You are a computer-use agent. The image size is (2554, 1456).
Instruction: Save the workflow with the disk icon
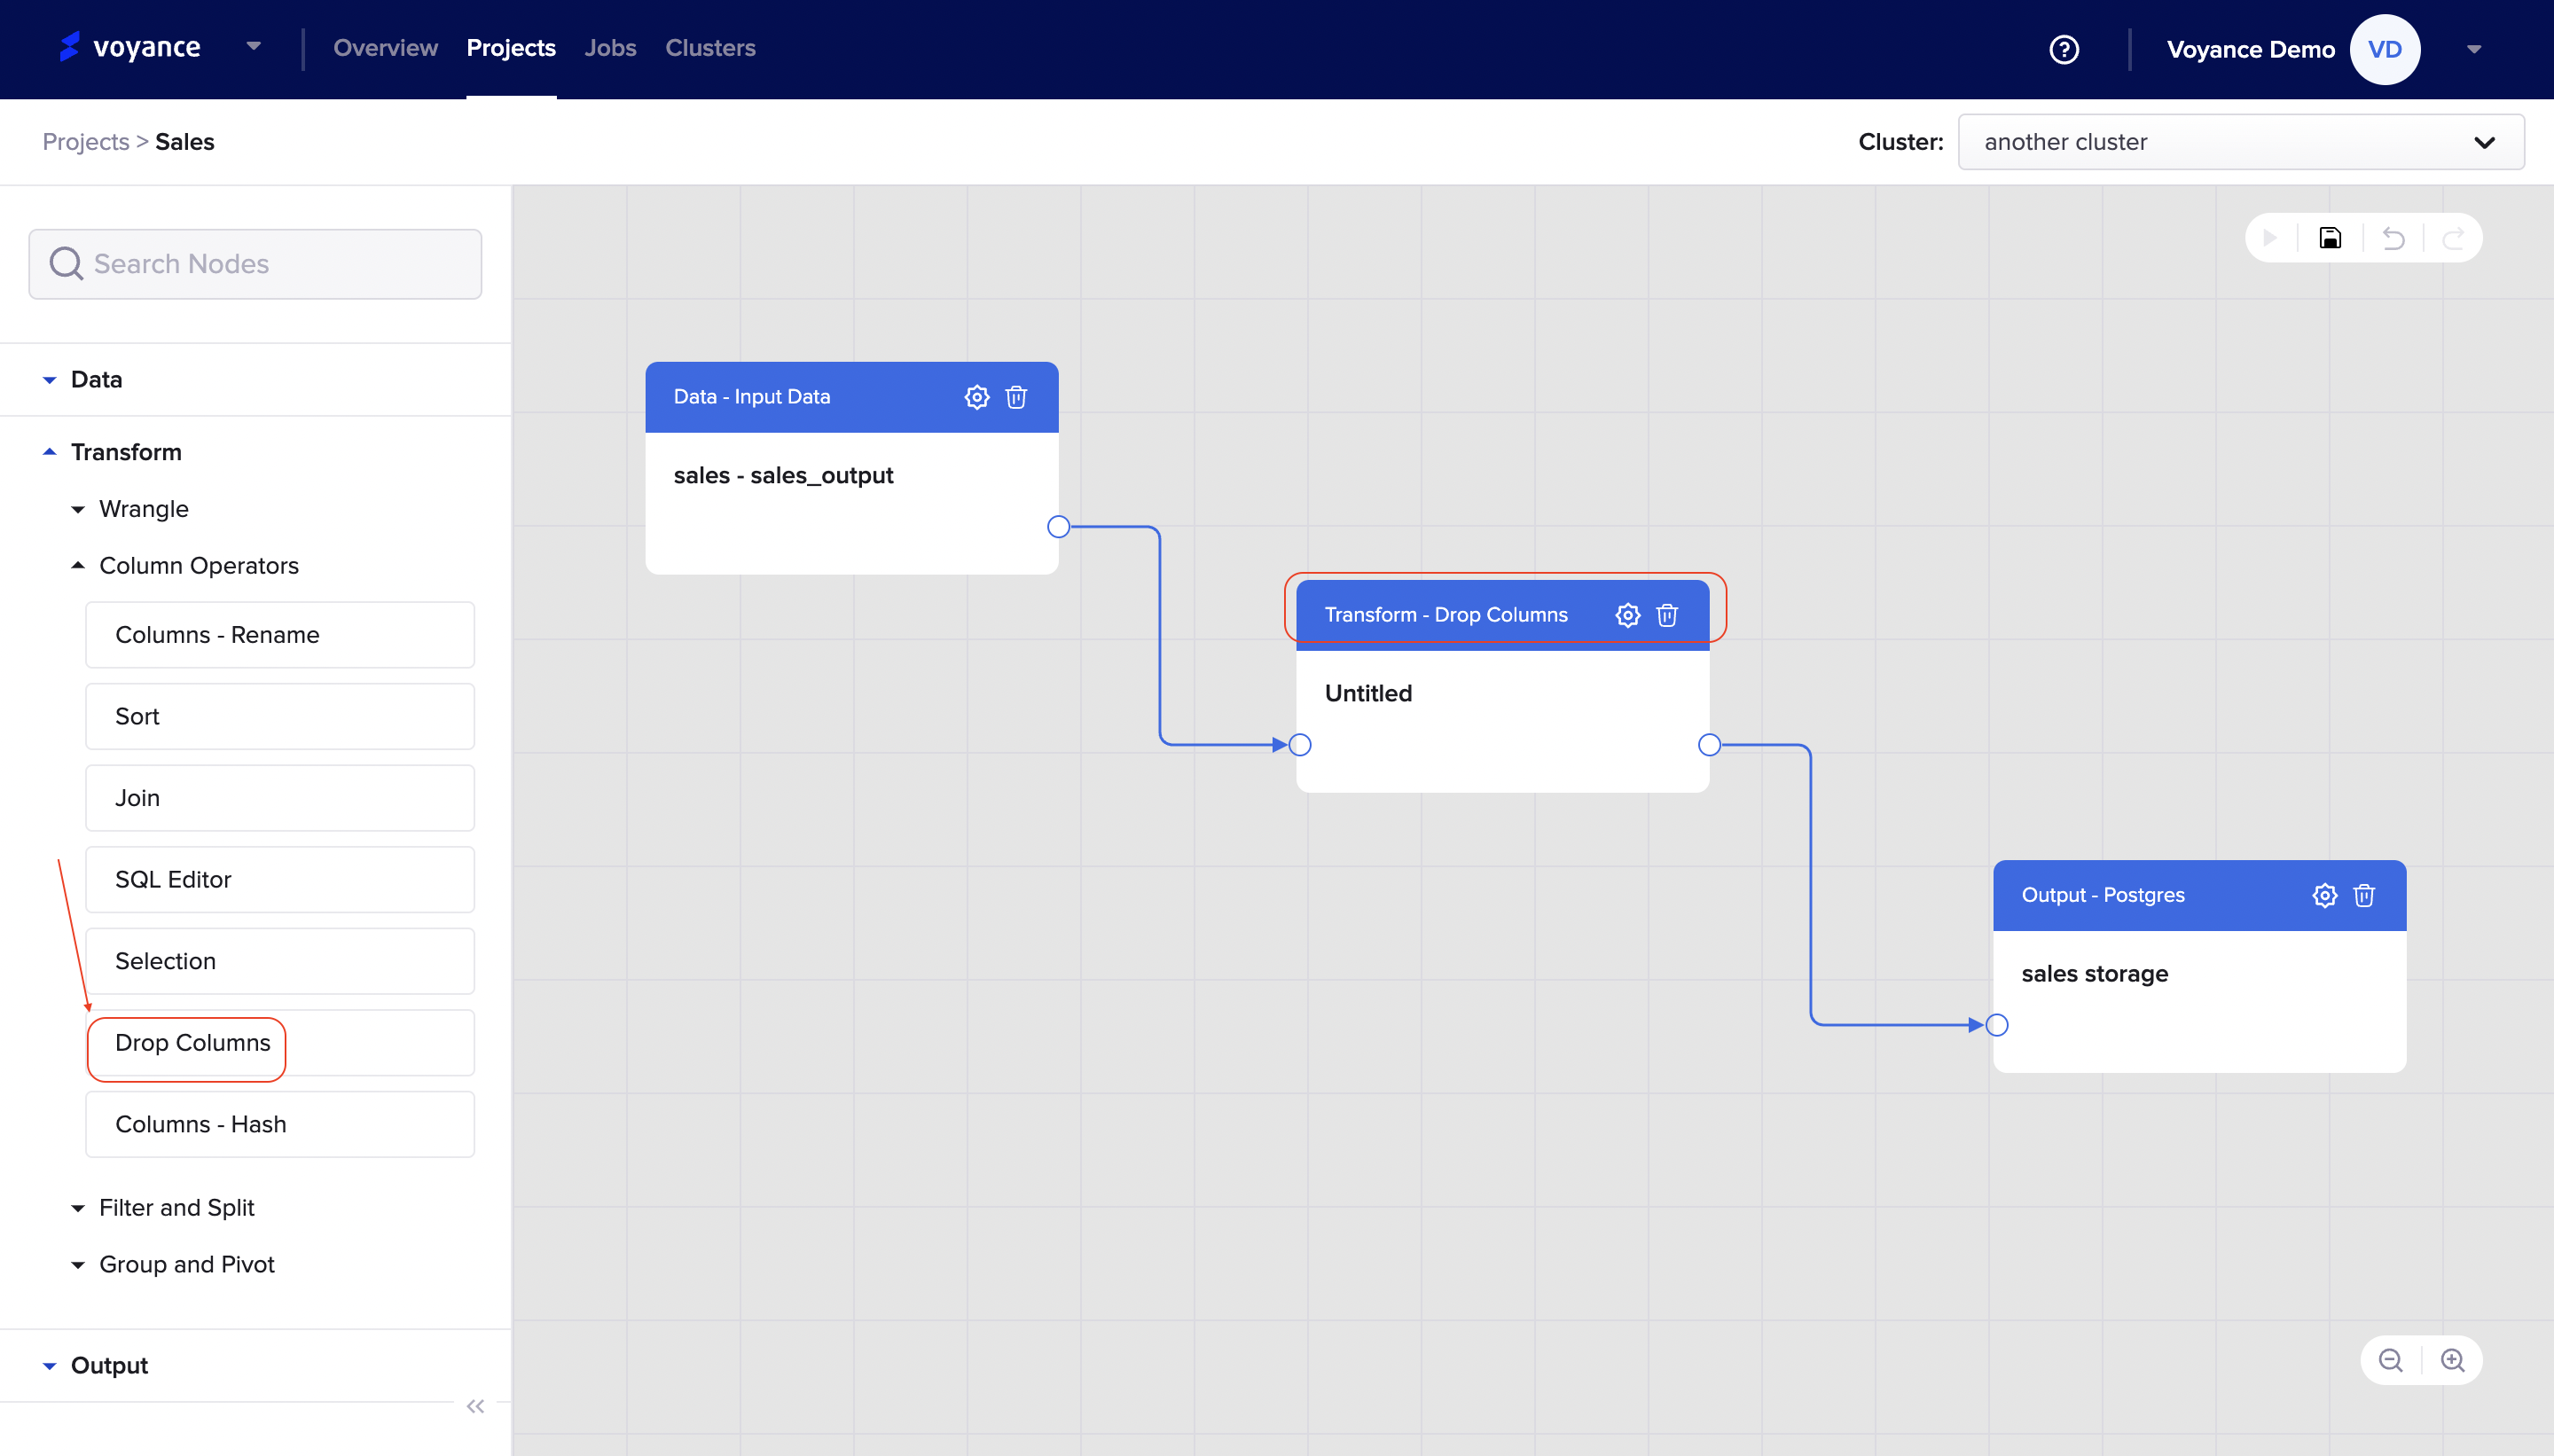[2330, 238]
